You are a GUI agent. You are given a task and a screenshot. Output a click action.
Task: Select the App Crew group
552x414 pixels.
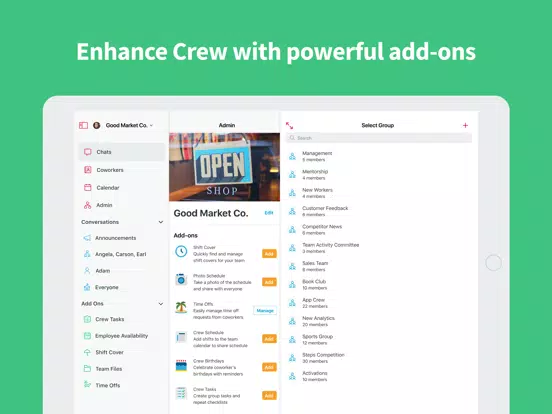tap(379, 303)
